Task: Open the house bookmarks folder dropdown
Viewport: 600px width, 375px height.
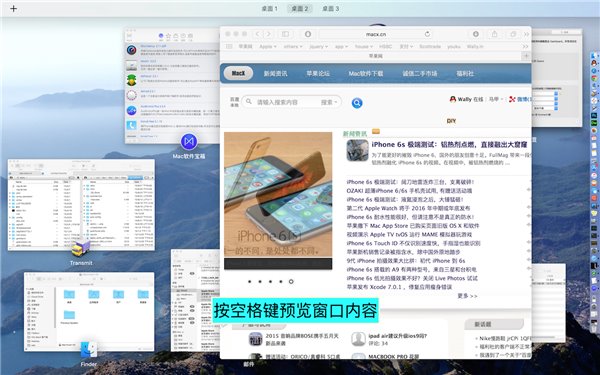Action: point(364,46)
